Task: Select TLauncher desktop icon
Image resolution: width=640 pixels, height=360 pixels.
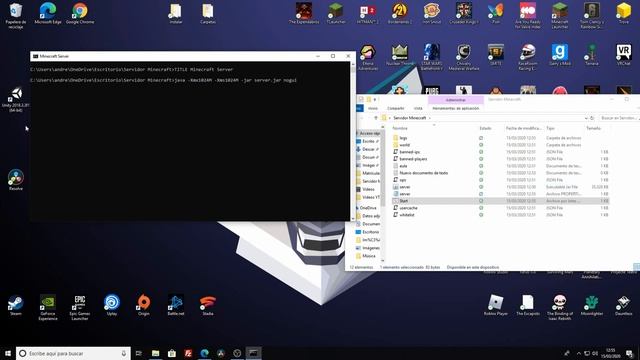Action: (x=336, y=13)
